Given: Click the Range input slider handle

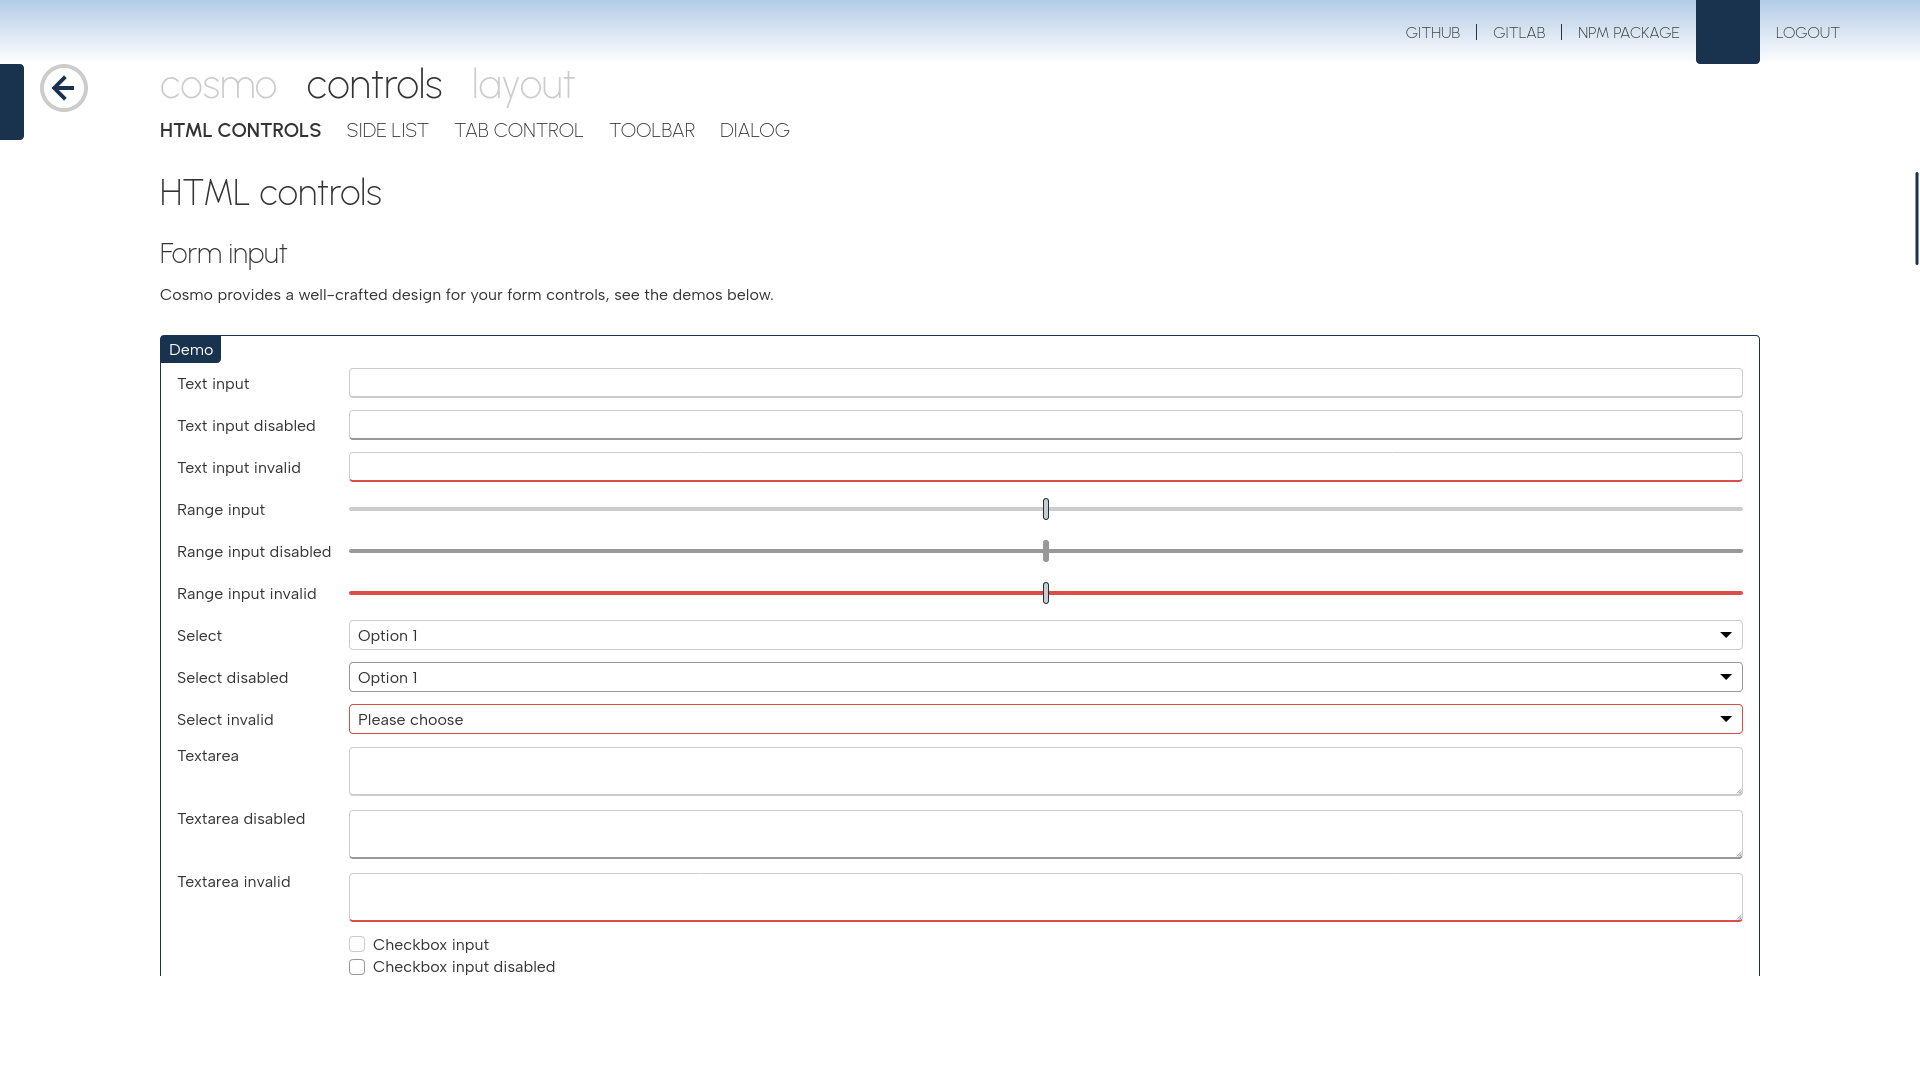Looking at the screenshot, I should 1046,509.
